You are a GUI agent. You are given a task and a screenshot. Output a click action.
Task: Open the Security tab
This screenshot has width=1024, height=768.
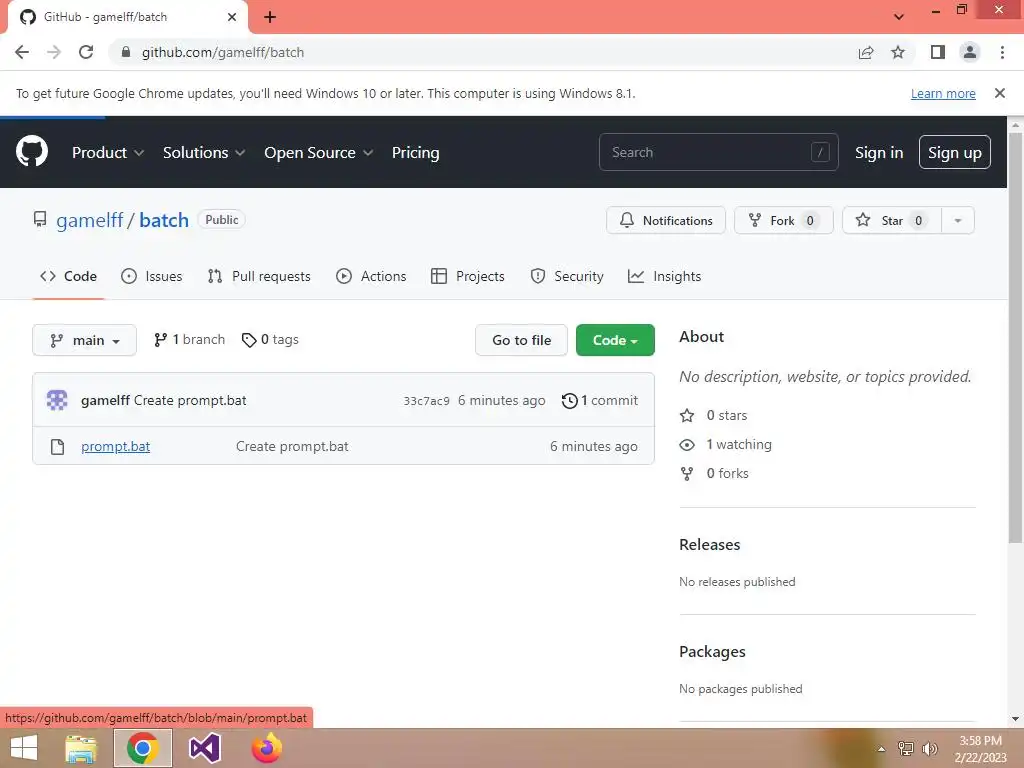click(x=567, y=276)
